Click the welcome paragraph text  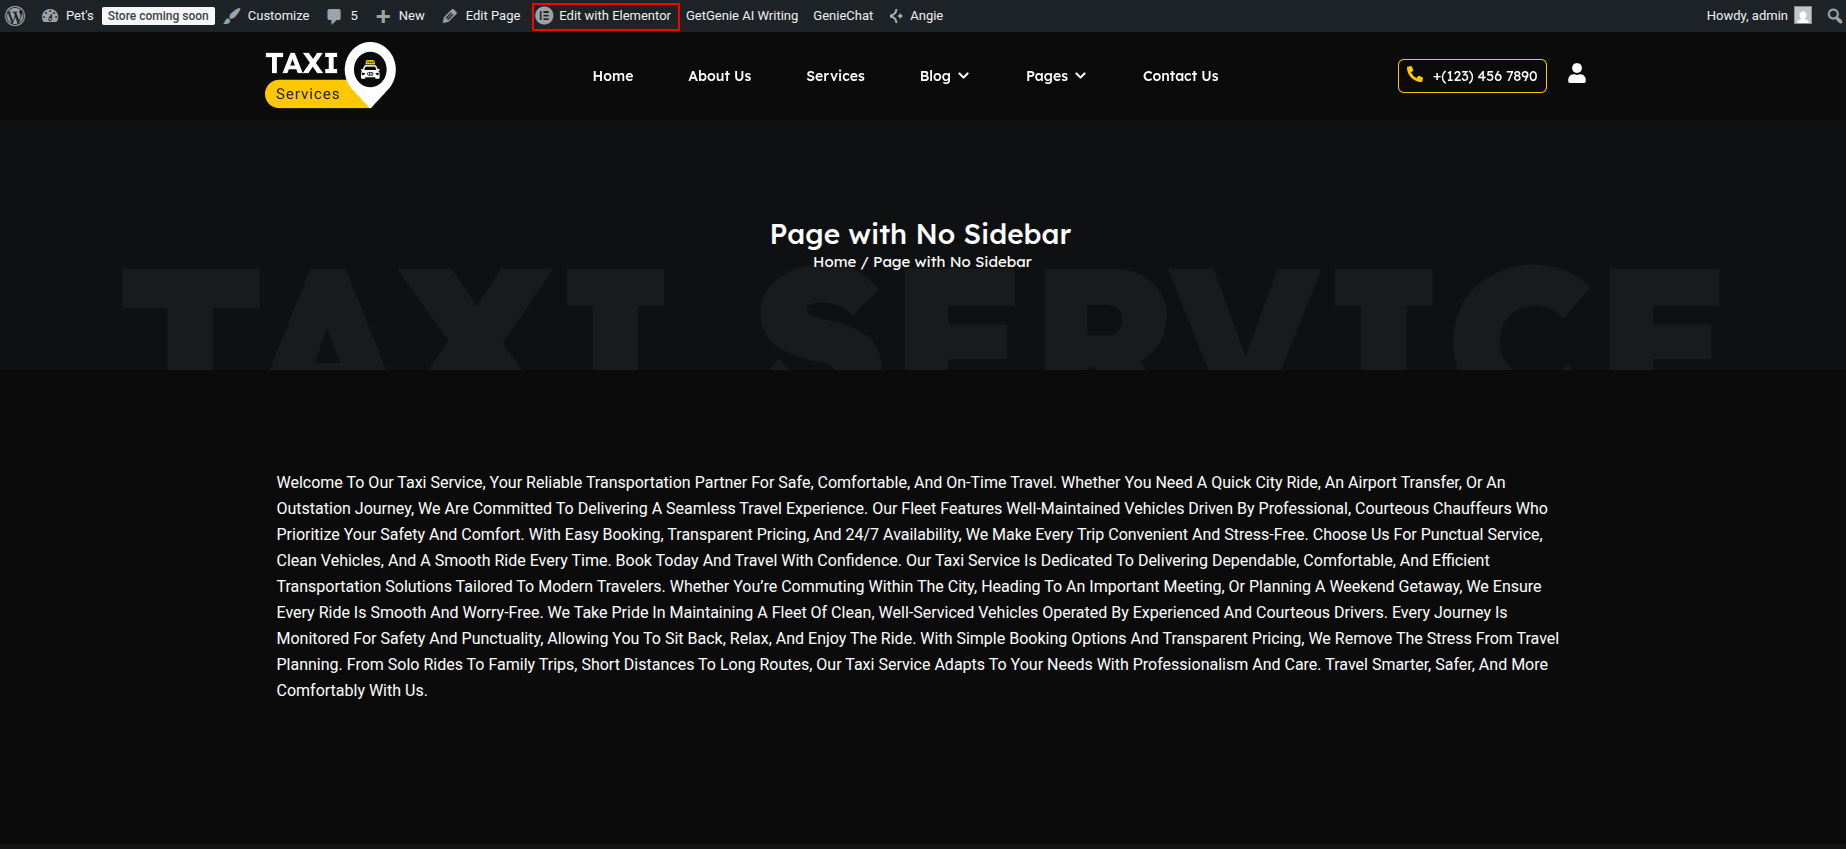[918, 586]
